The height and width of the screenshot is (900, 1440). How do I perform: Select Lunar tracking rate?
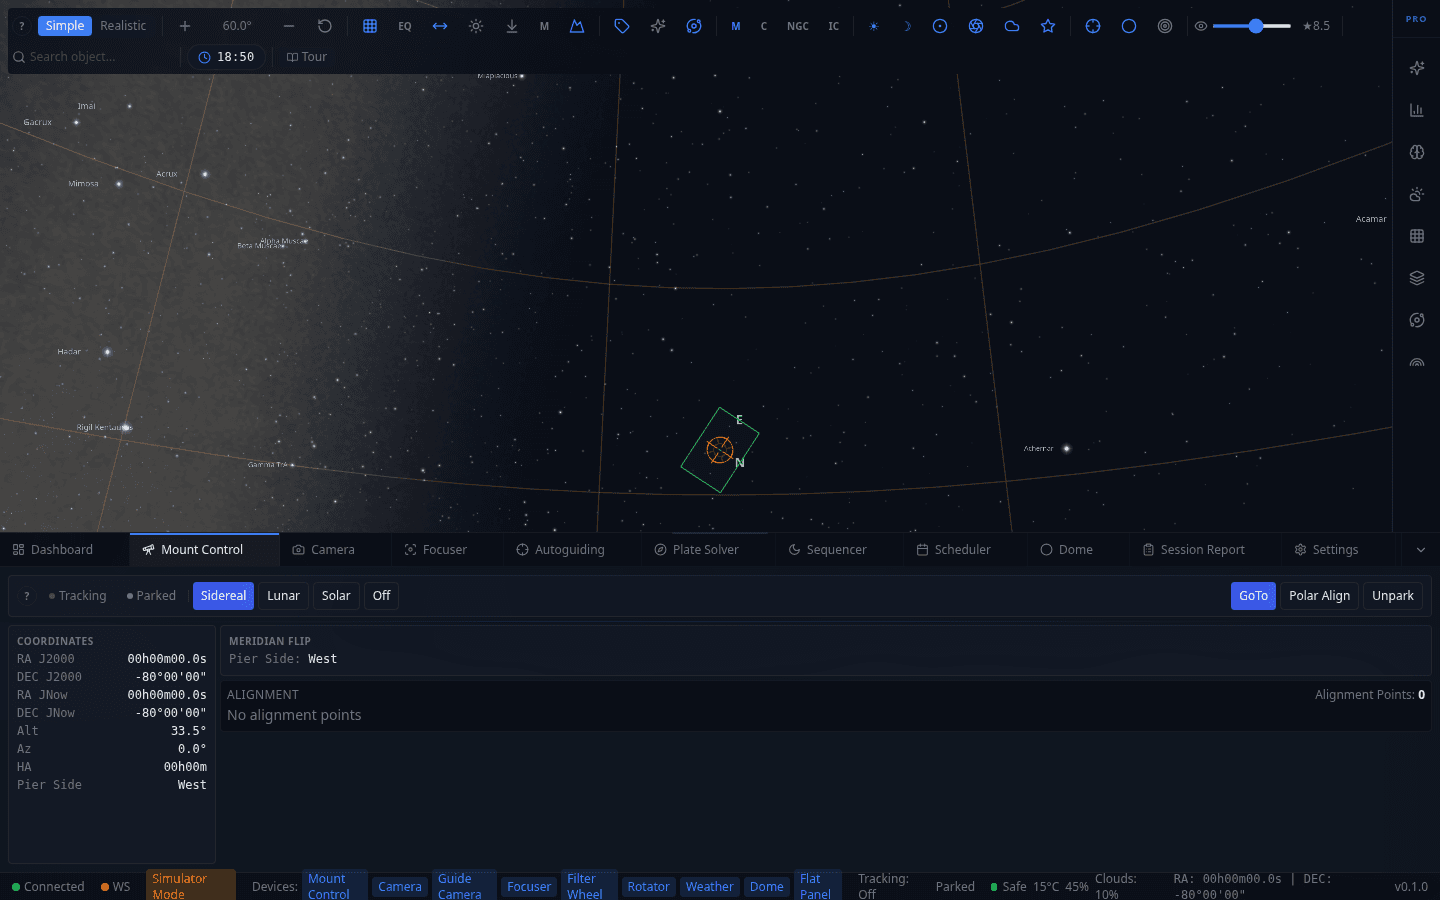pyautogui.click(x=283, y=596)
